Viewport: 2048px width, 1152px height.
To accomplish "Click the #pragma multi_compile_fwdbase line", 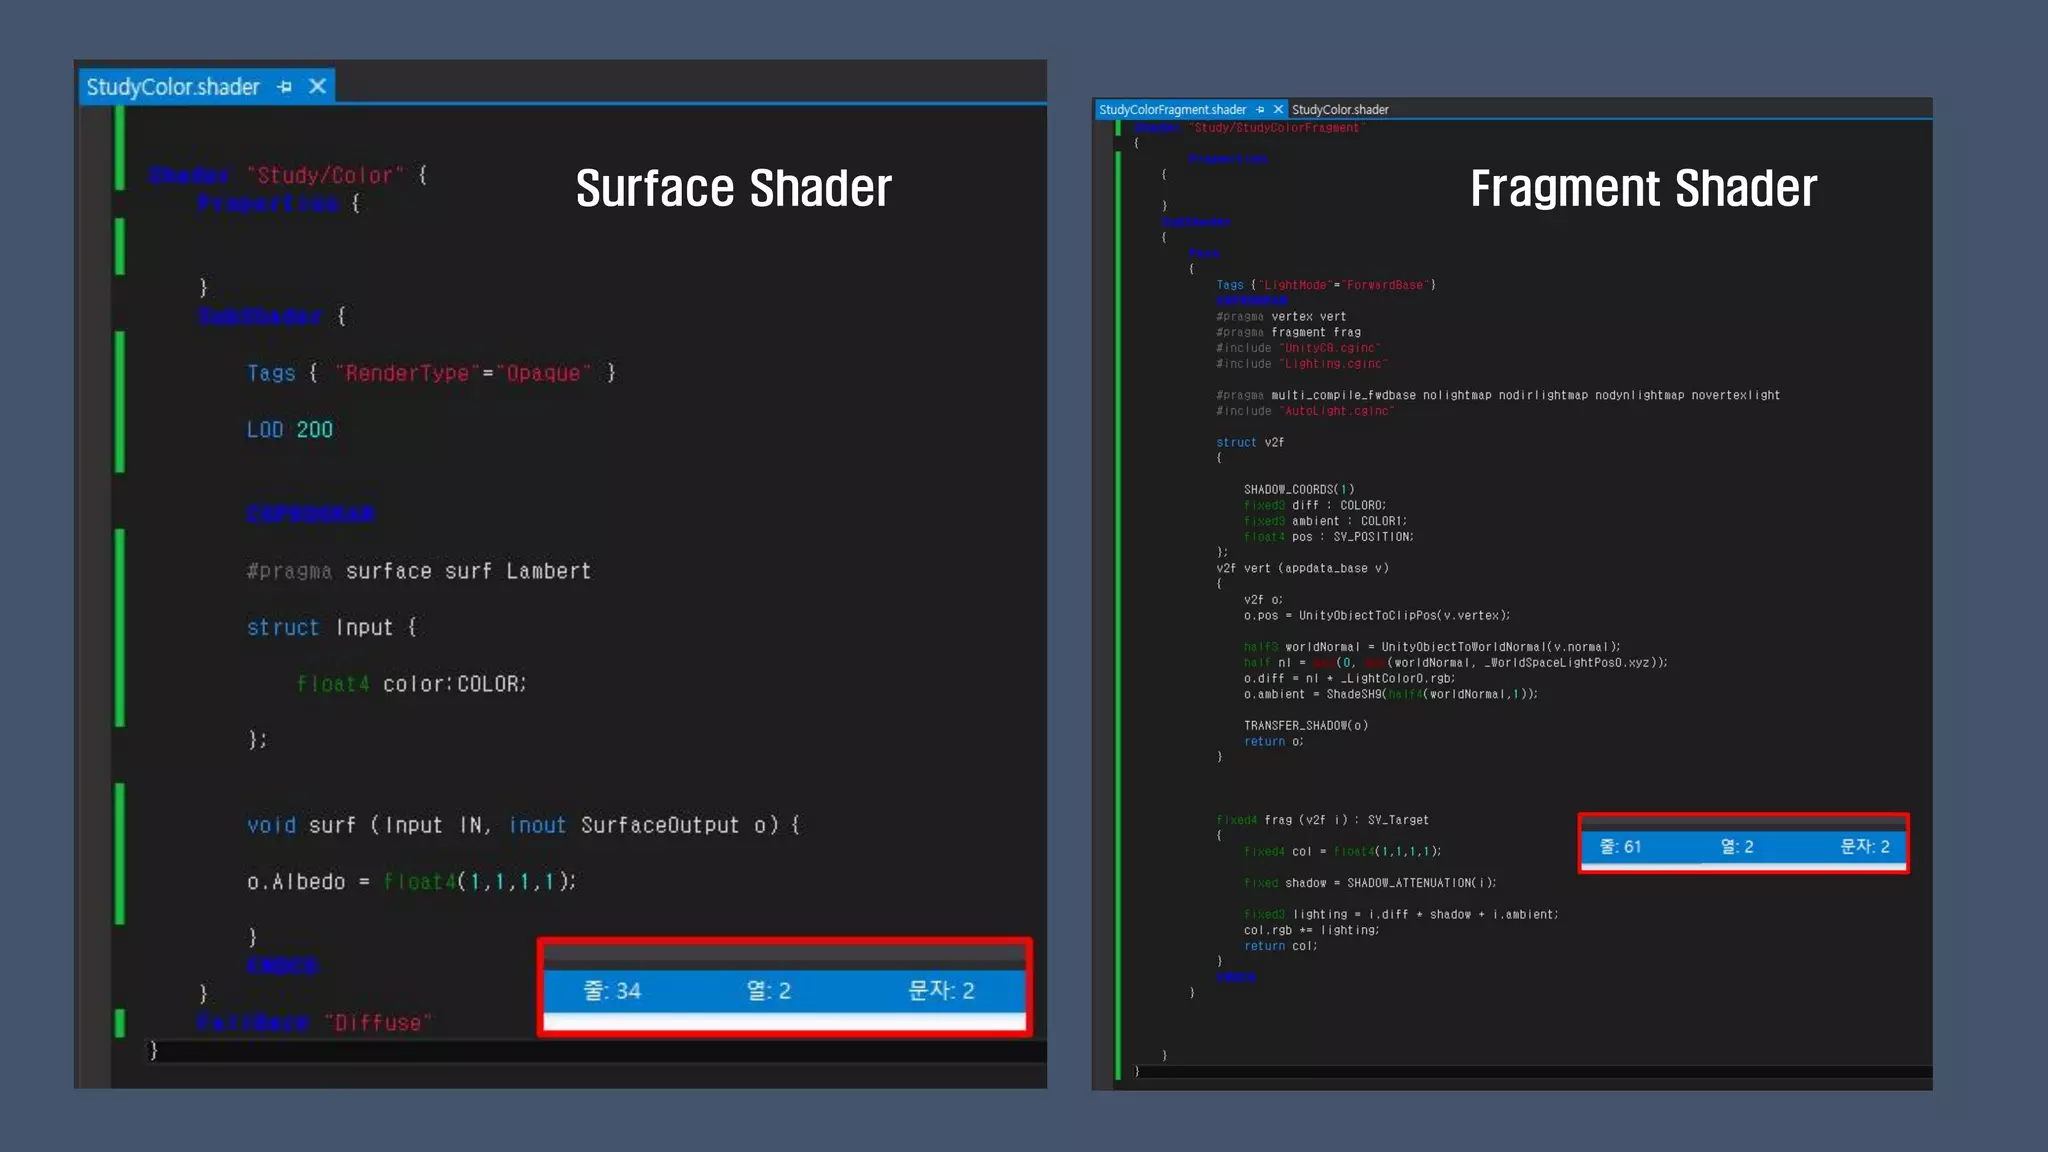I will click(x=1498, y=396).
